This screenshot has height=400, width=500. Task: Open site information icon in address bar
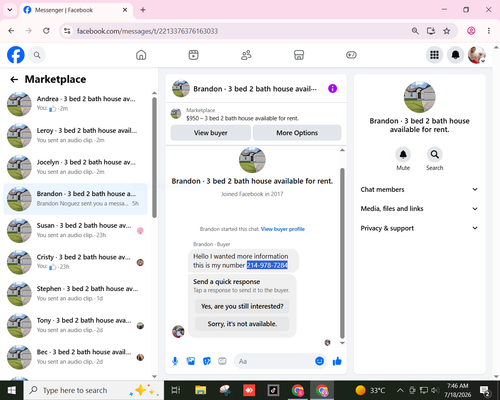pyautogui.click(x=67, y=31)
